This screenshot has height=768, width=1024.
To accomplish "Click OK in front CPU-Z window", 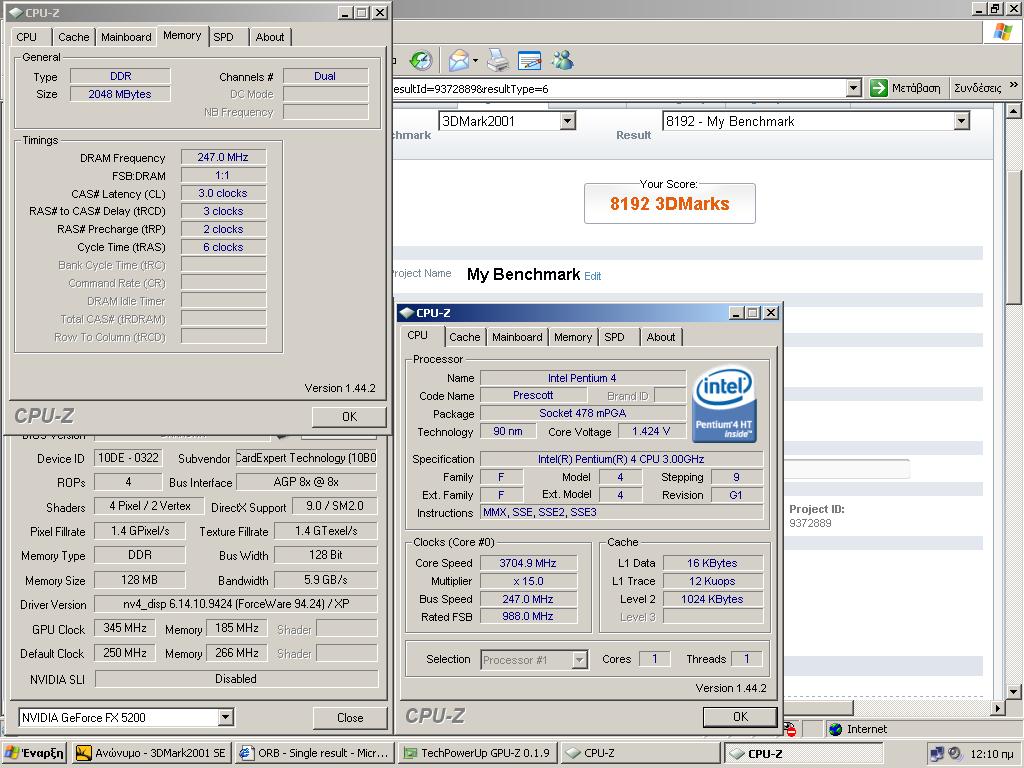I will click(740, 716).
